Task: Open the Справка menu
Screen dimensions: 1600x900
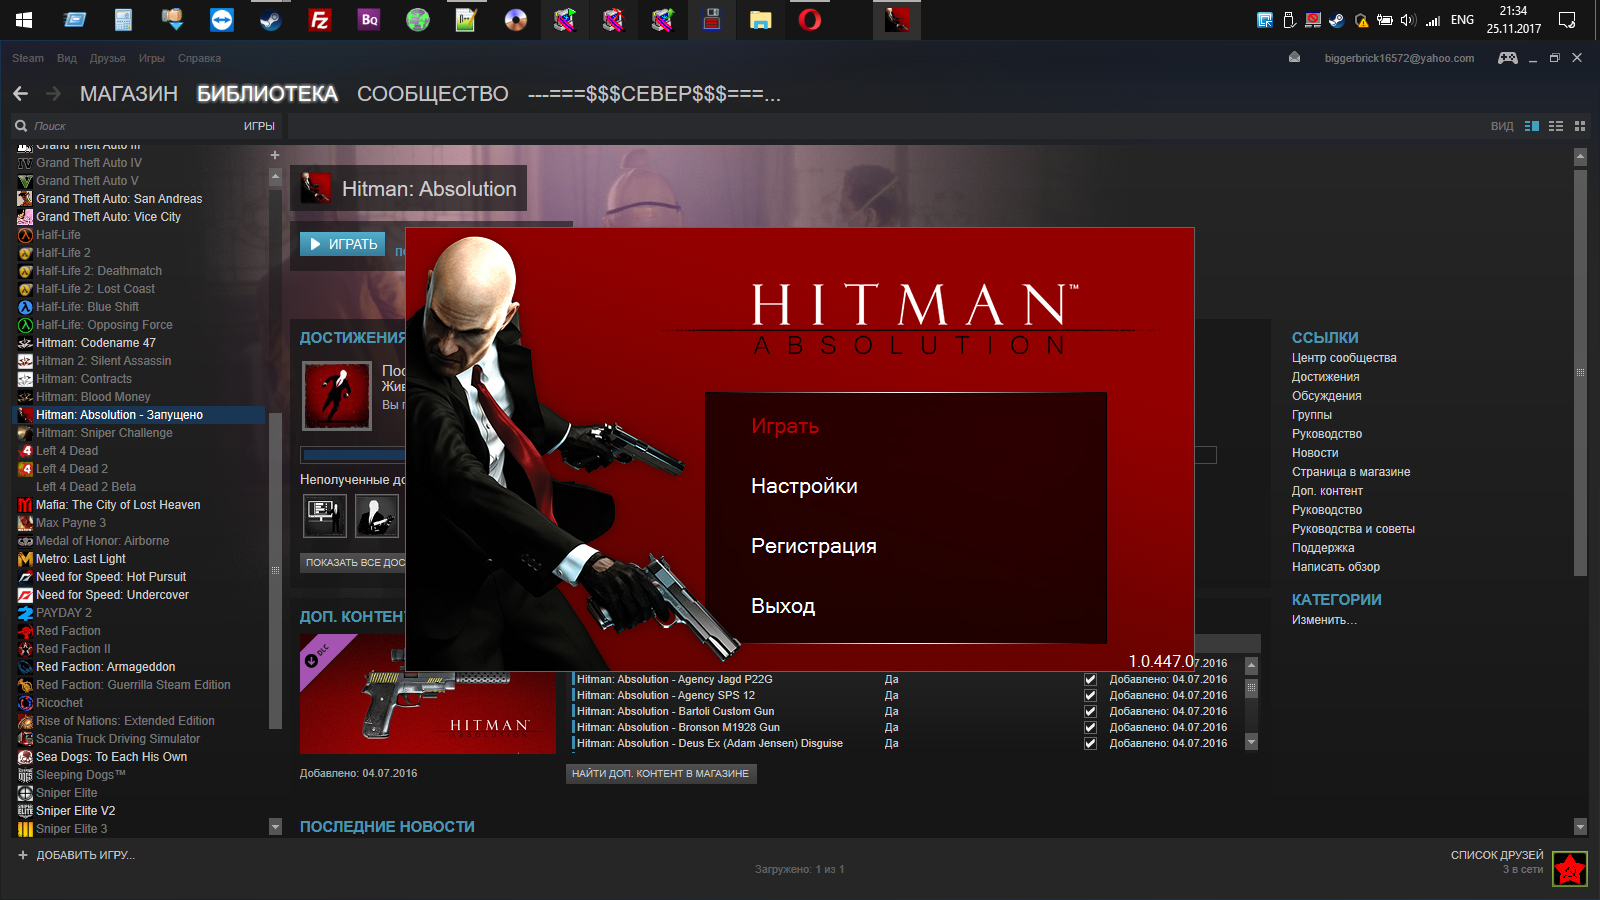Action: point(199,58)
